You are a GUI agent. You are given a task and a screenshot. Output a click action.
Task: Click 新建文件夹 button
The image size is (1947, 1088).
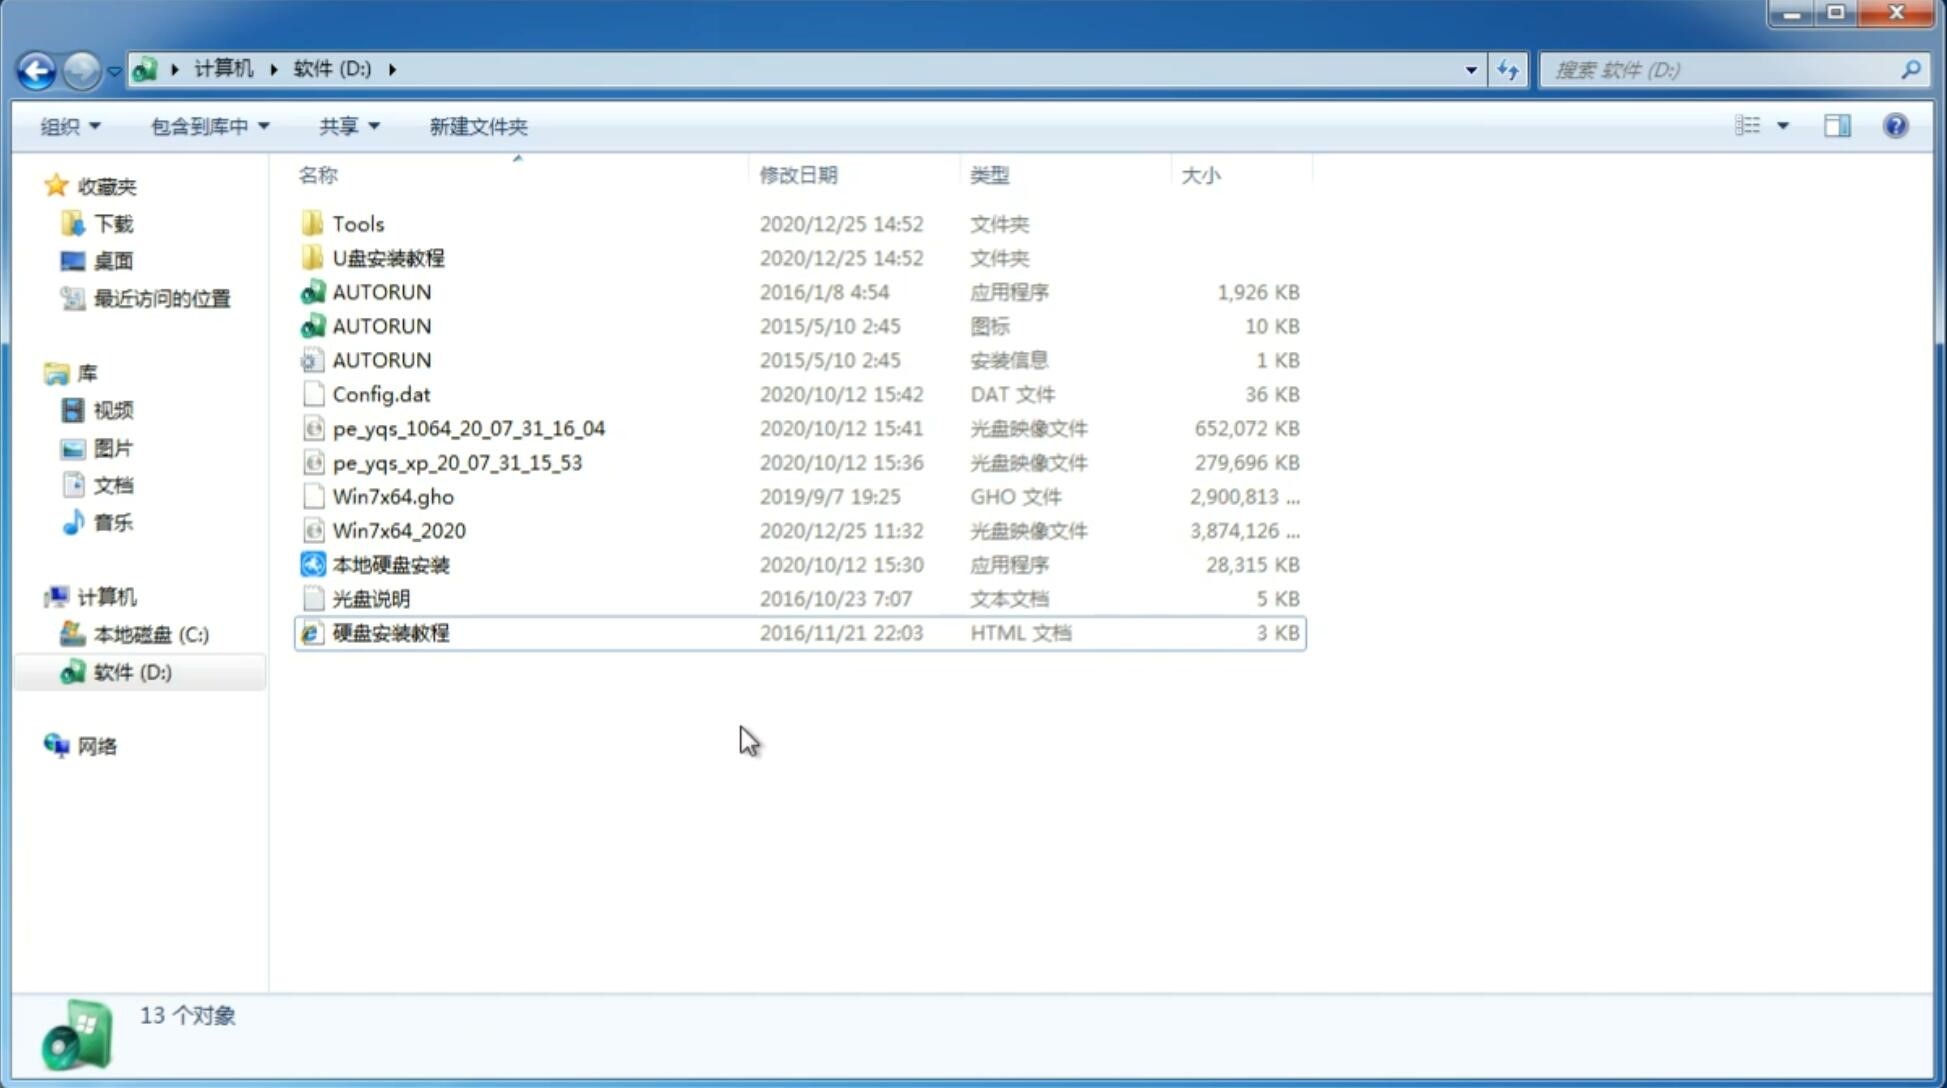pos(476,126)
